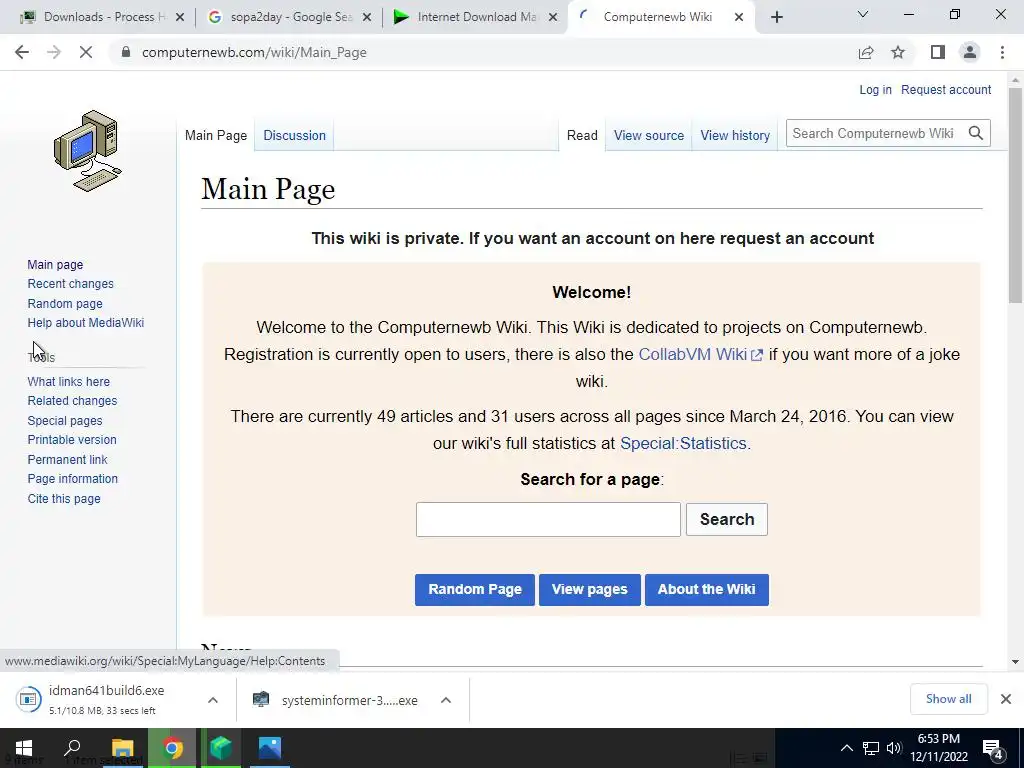The height and width of the screenshot is (768, 1024).
Task: Open What links here link
Action: (69, 381)
